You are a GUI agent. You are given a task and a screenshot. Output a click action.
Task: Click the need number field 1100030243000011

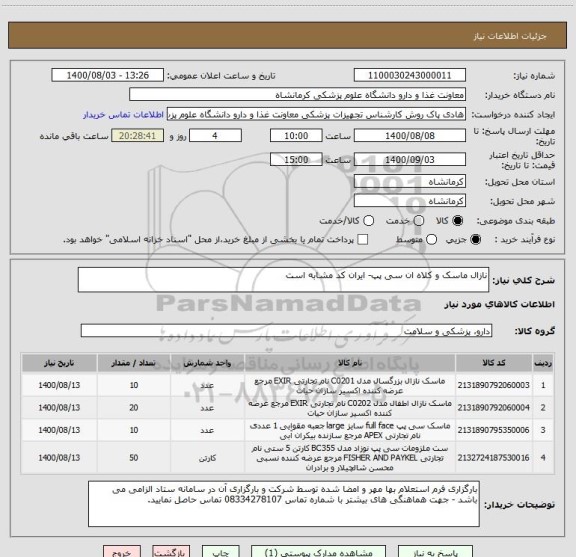tap(410, 75)
